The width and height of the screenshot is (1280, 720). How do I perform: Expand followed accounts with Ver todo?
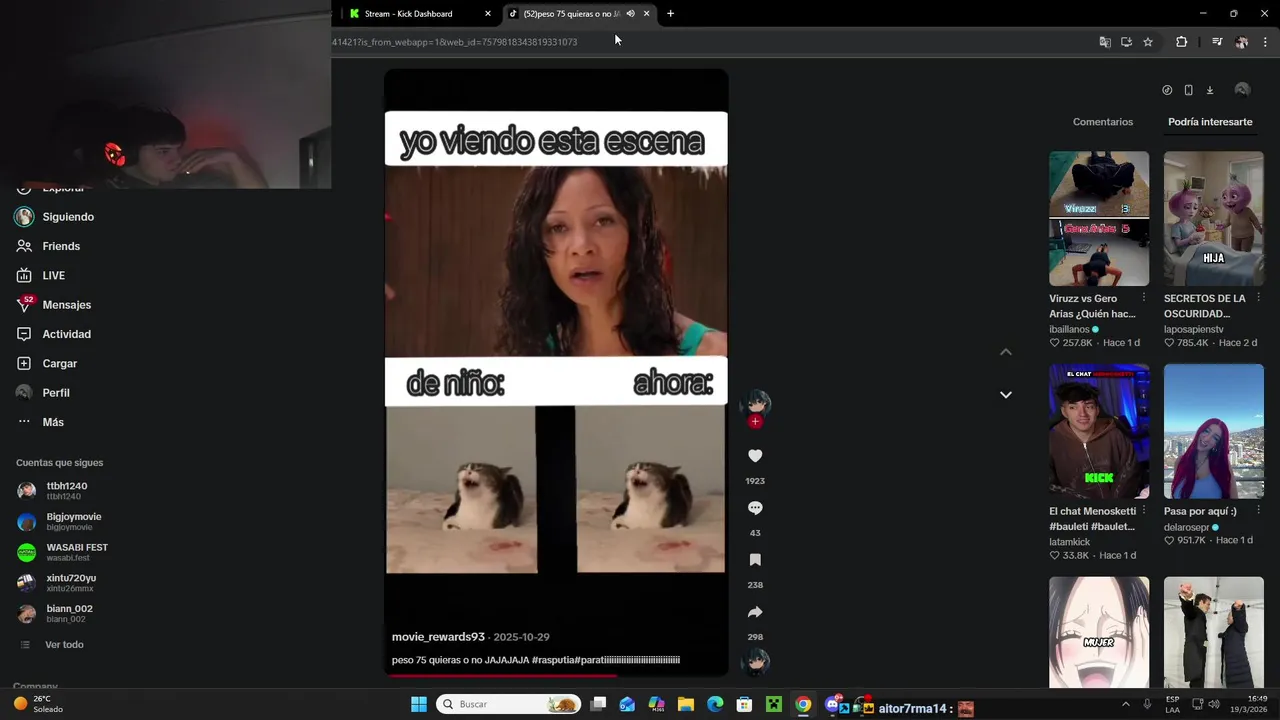click(64, 645)
